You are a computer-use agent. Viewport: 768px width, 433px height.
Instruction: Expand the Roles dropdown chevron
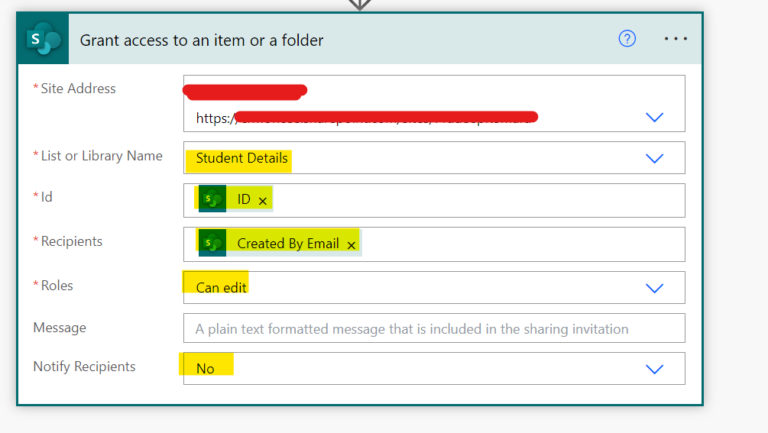click(654, 288)
